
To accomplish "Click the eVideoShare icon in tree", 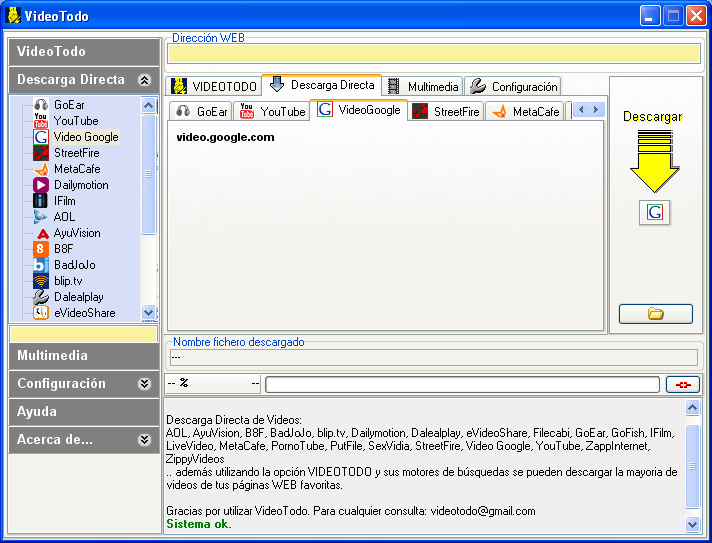I will click(x=41, y=313).
